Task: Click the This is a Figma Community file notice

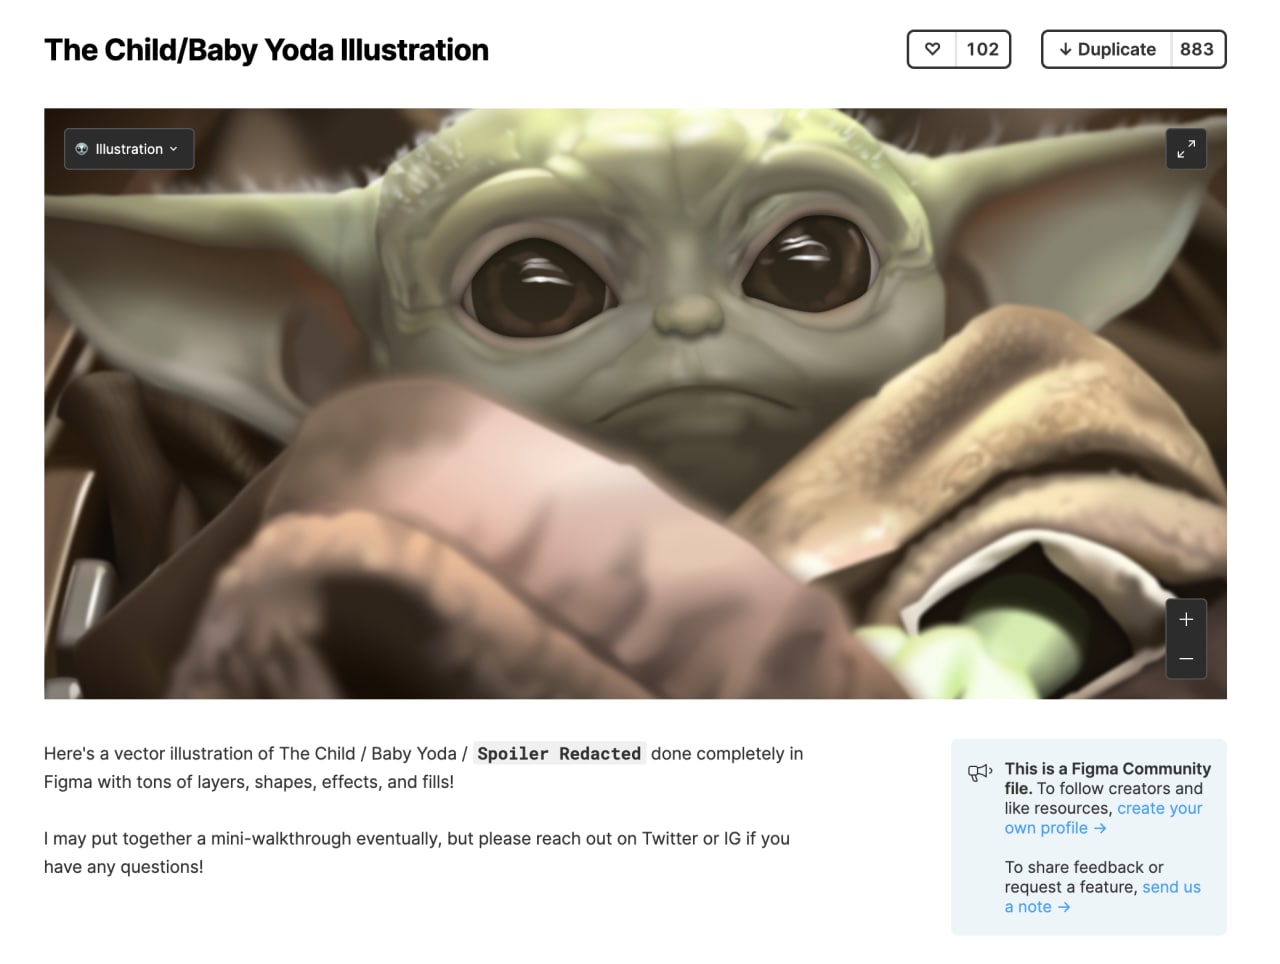Action: tap(1089, 837)
